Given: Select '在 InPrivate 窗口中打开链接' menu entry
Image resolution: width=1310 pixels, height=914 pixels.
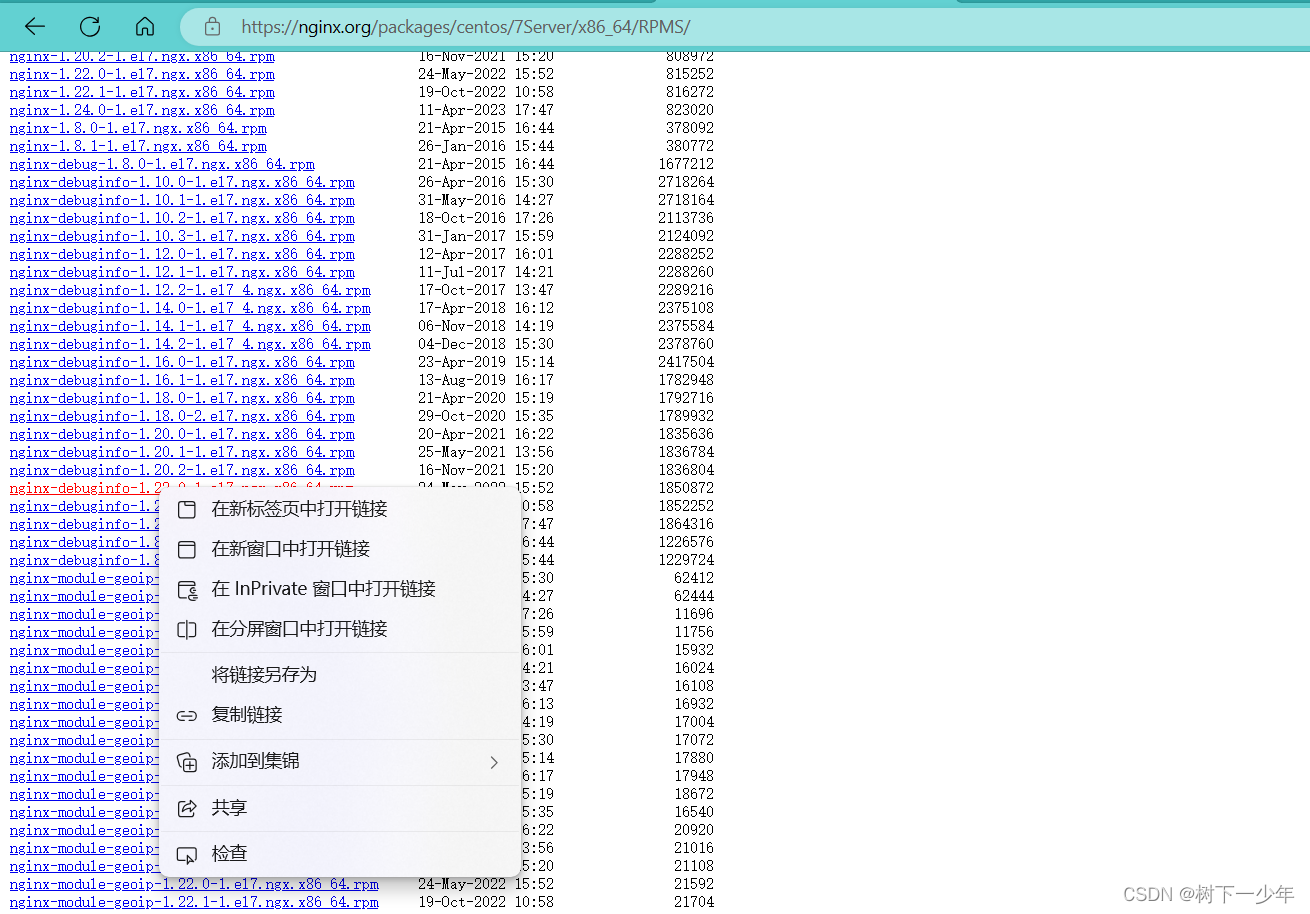Looking at the screenshot, I should (x=340, y=589).
